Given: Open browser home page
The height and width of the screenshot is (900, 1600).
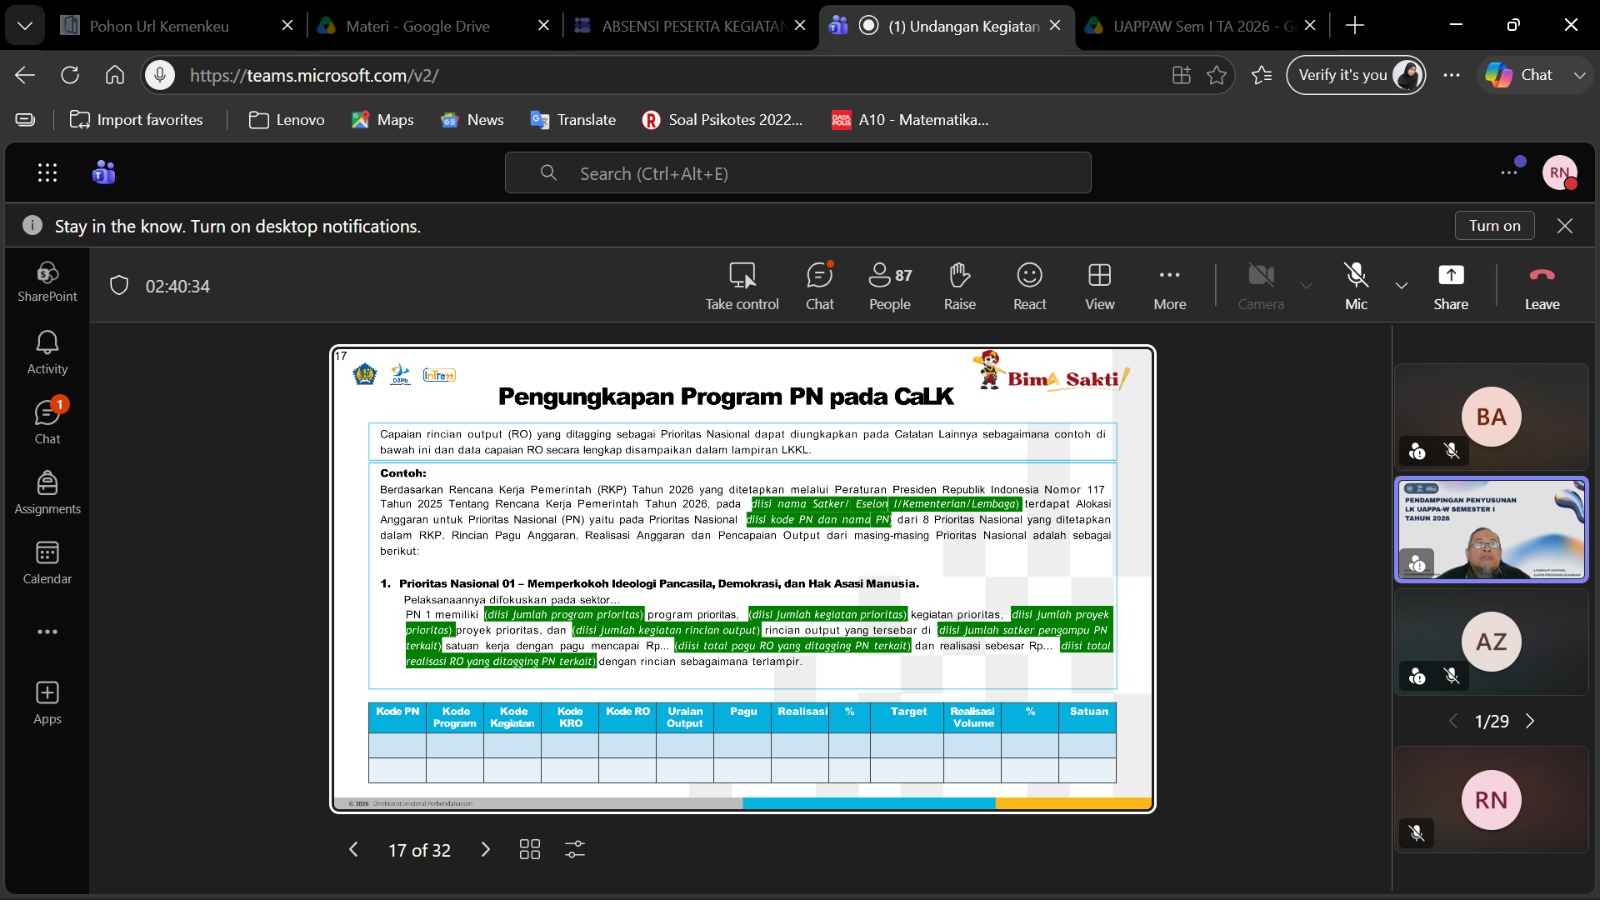Looking at the screenshot, I should click(x=115, y=75).
